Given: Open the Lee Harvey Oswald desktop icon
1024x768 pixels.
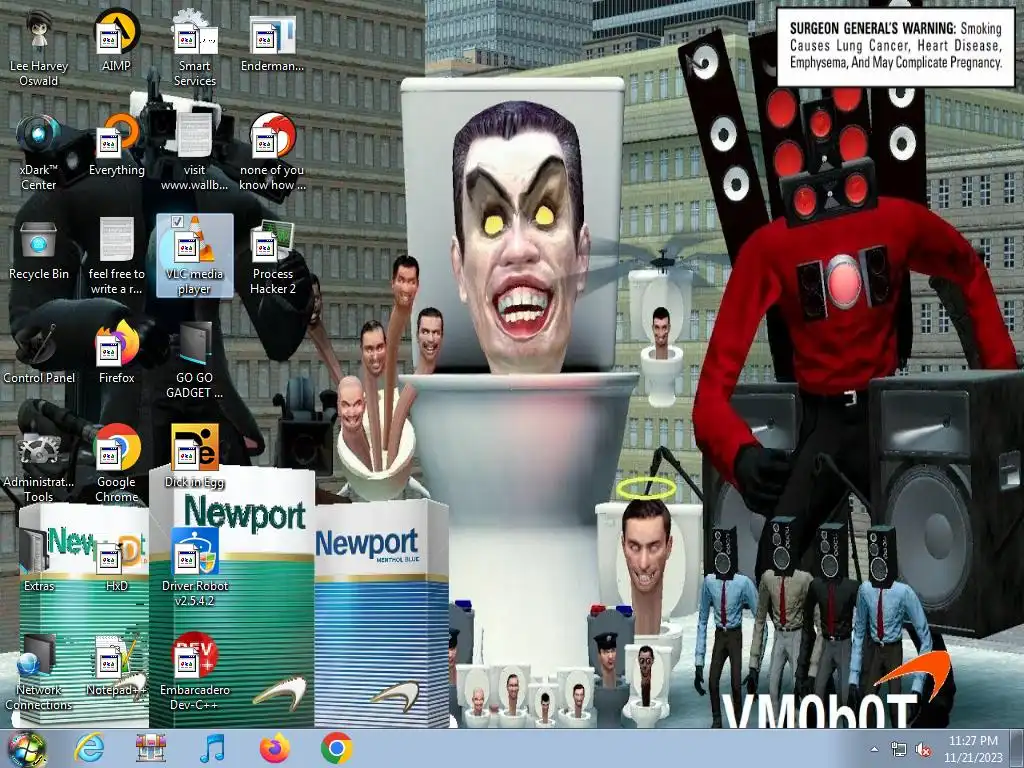Looking at the screenshot, I should point(39,49).
